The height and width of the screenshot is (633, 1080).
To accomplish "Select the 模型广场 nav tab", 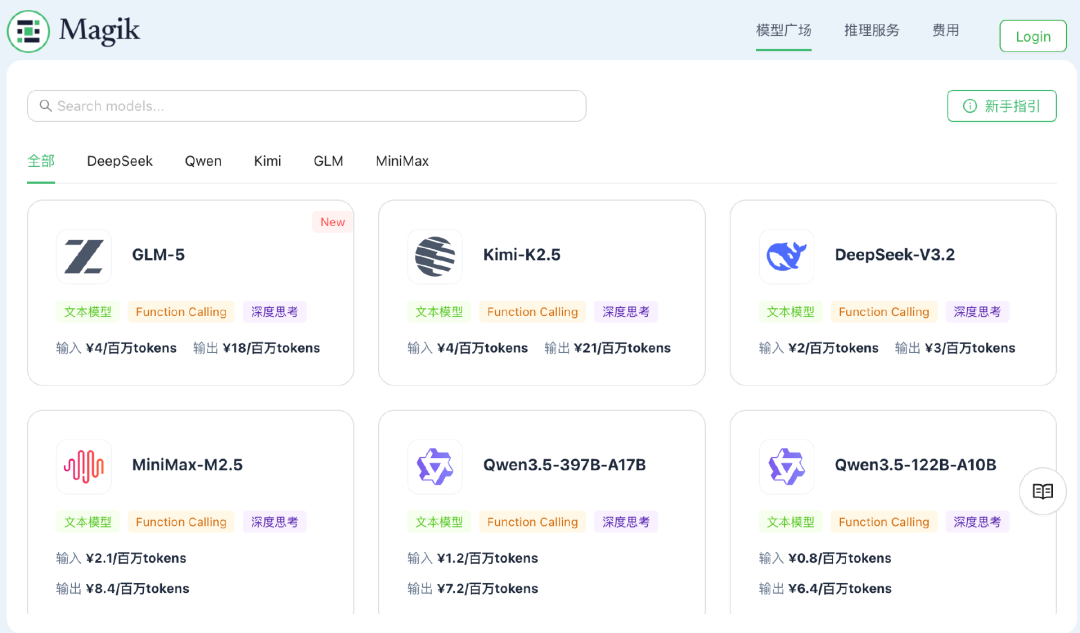I will (783, 31).
